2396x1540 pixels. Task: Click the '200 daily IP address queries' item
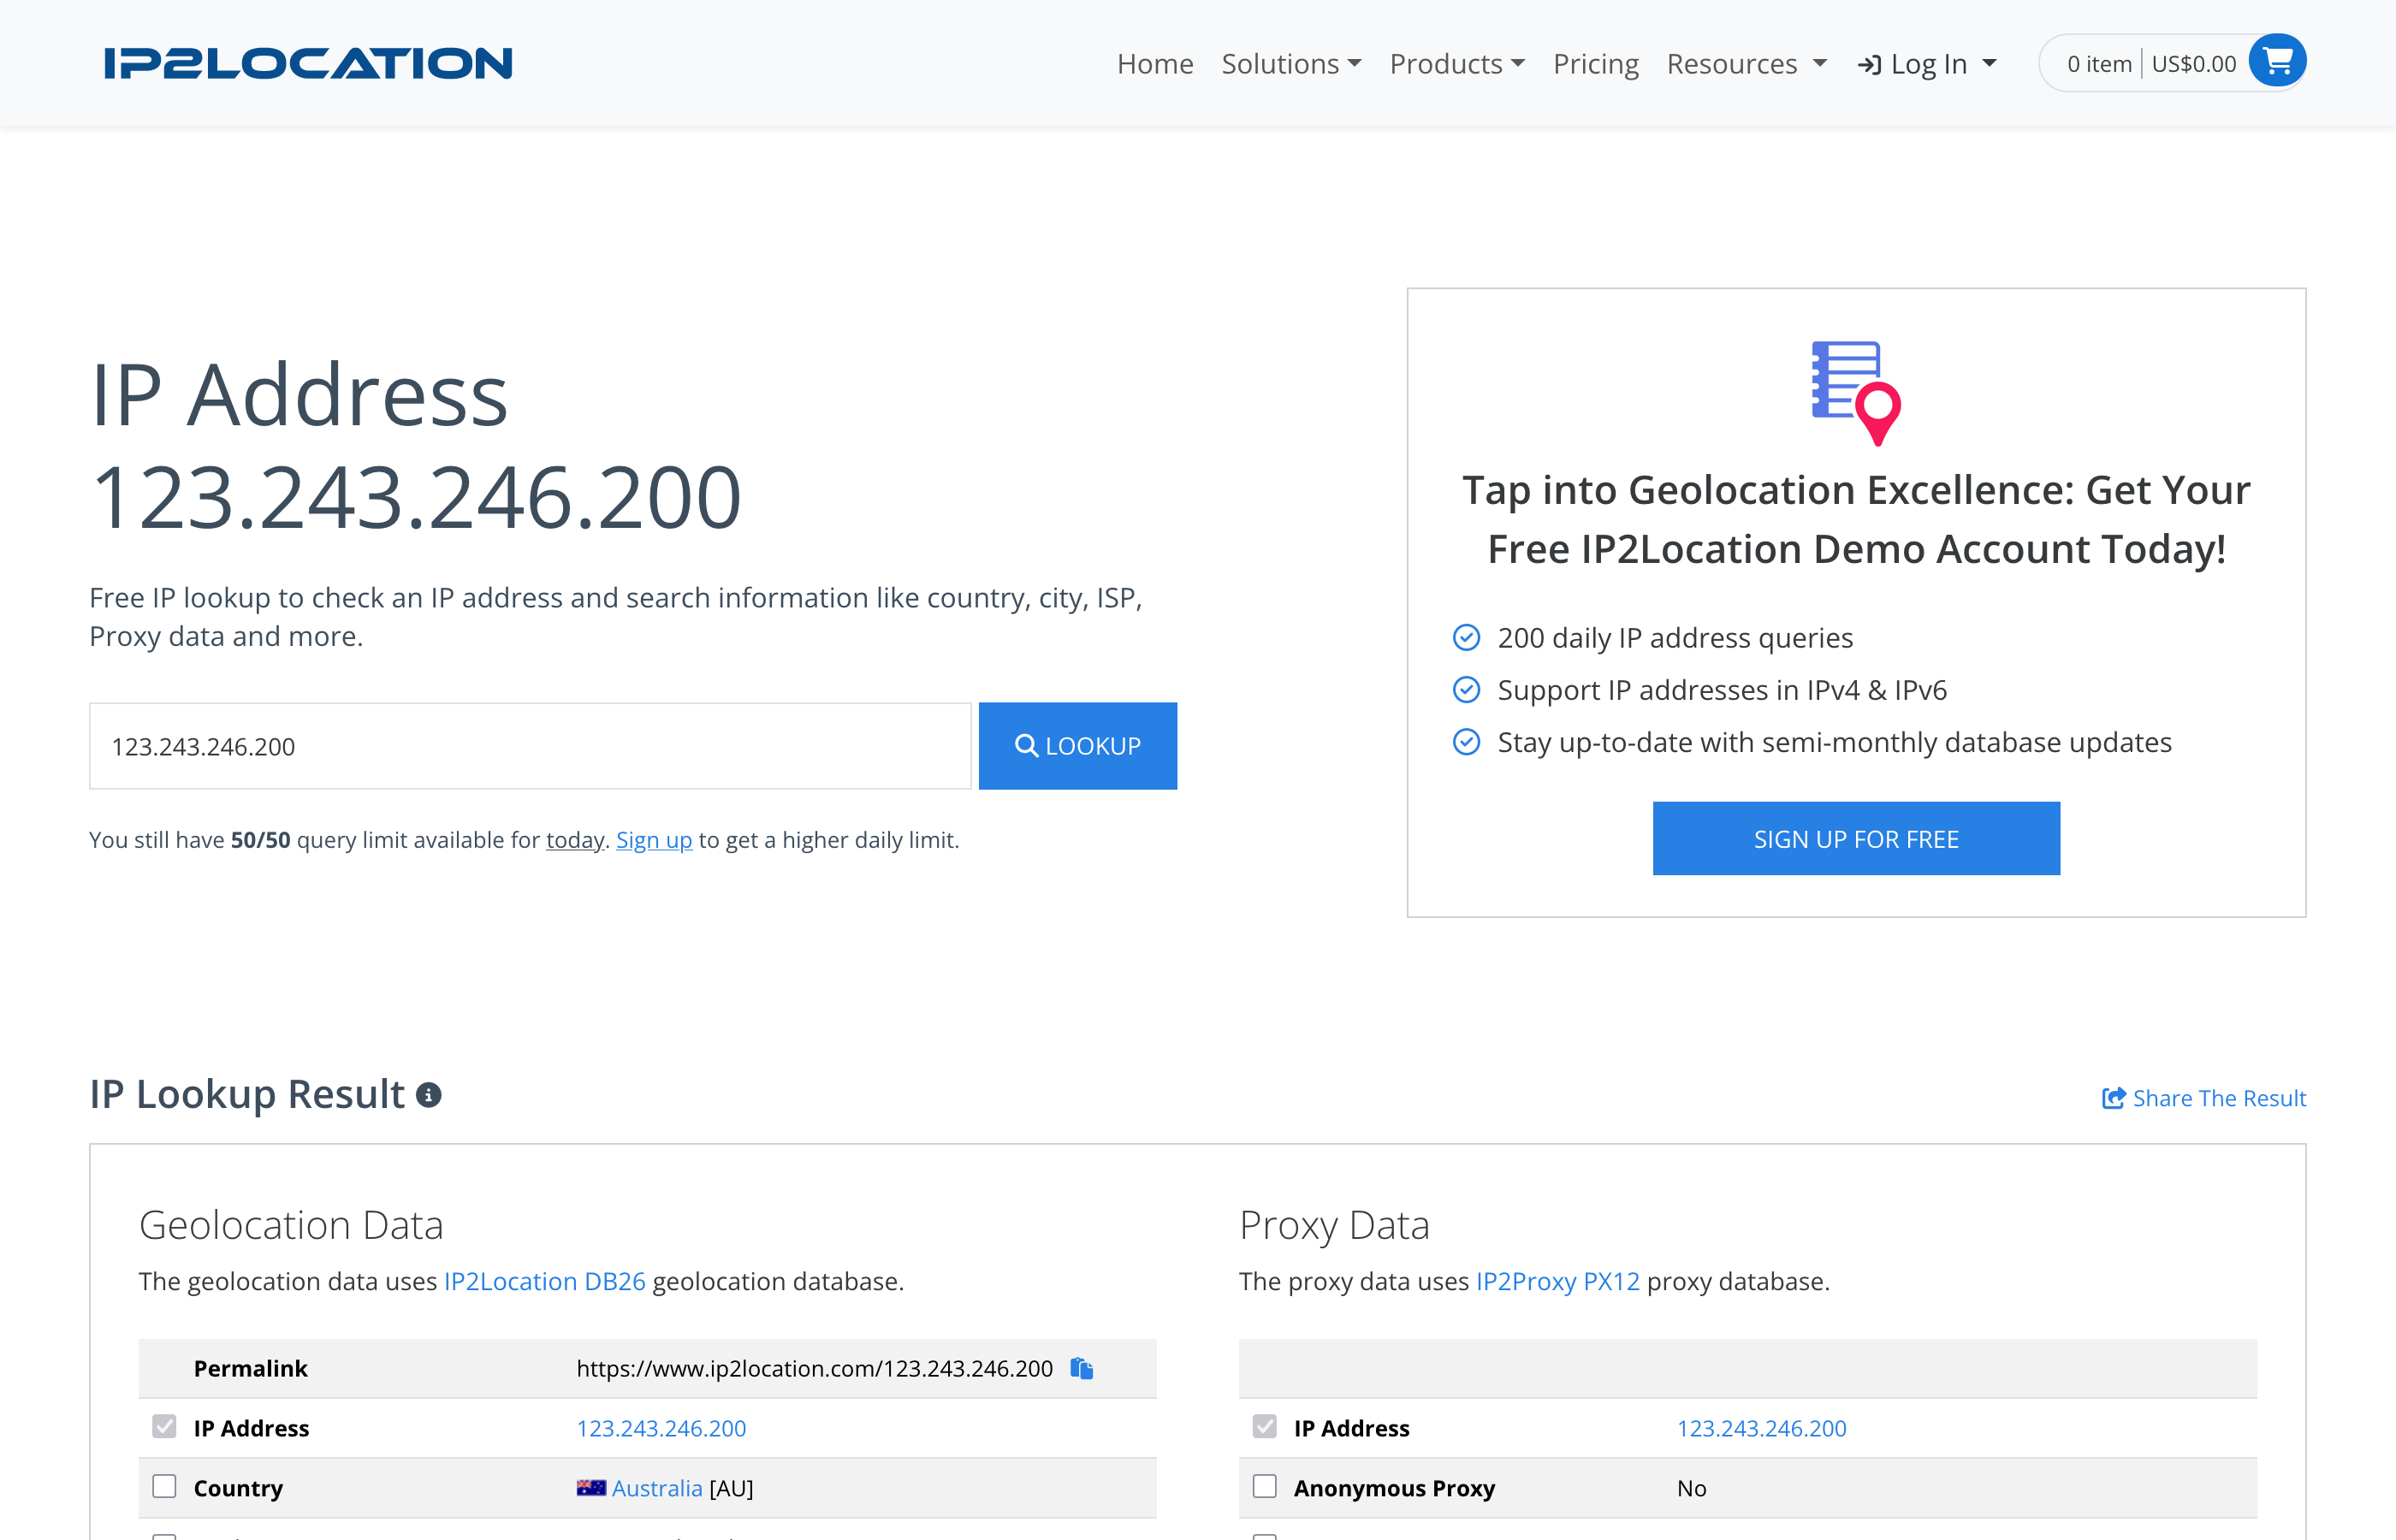pos(1675,638)
